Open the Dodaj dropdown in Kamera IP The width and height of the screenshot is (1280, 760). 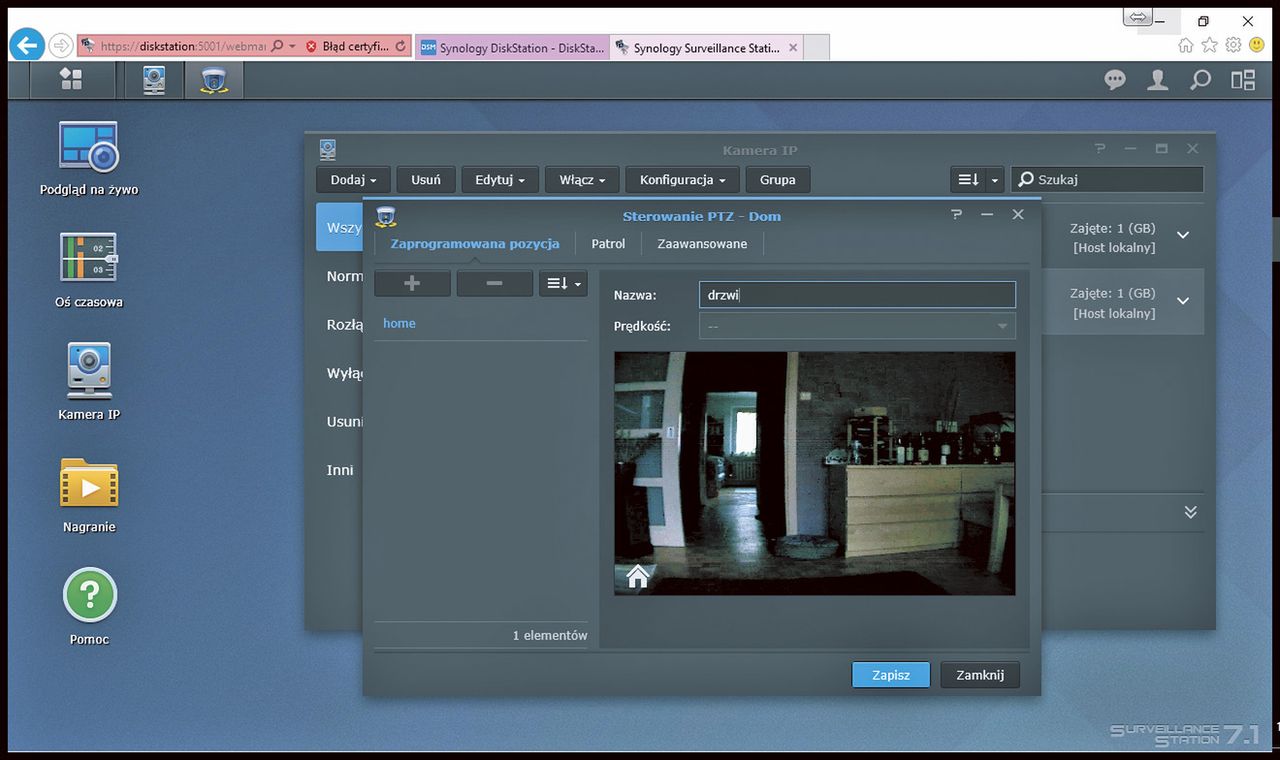pos(353,180)
